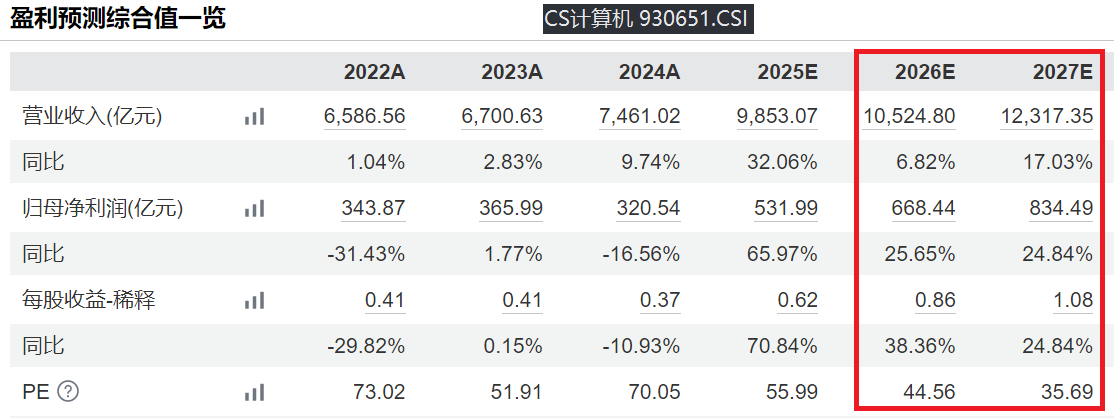Open the 2022A revenue value 6,586.56

point(364,117)
